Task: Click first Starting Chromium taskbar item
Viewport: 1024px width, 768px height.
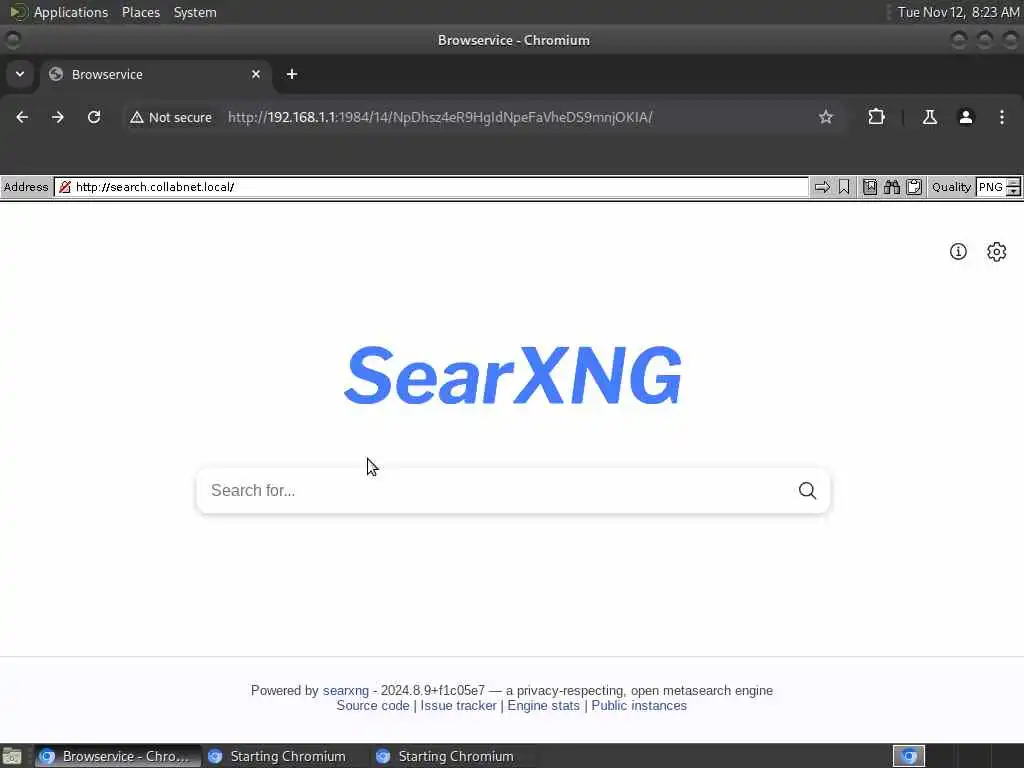Action: [x=285, y=756]
